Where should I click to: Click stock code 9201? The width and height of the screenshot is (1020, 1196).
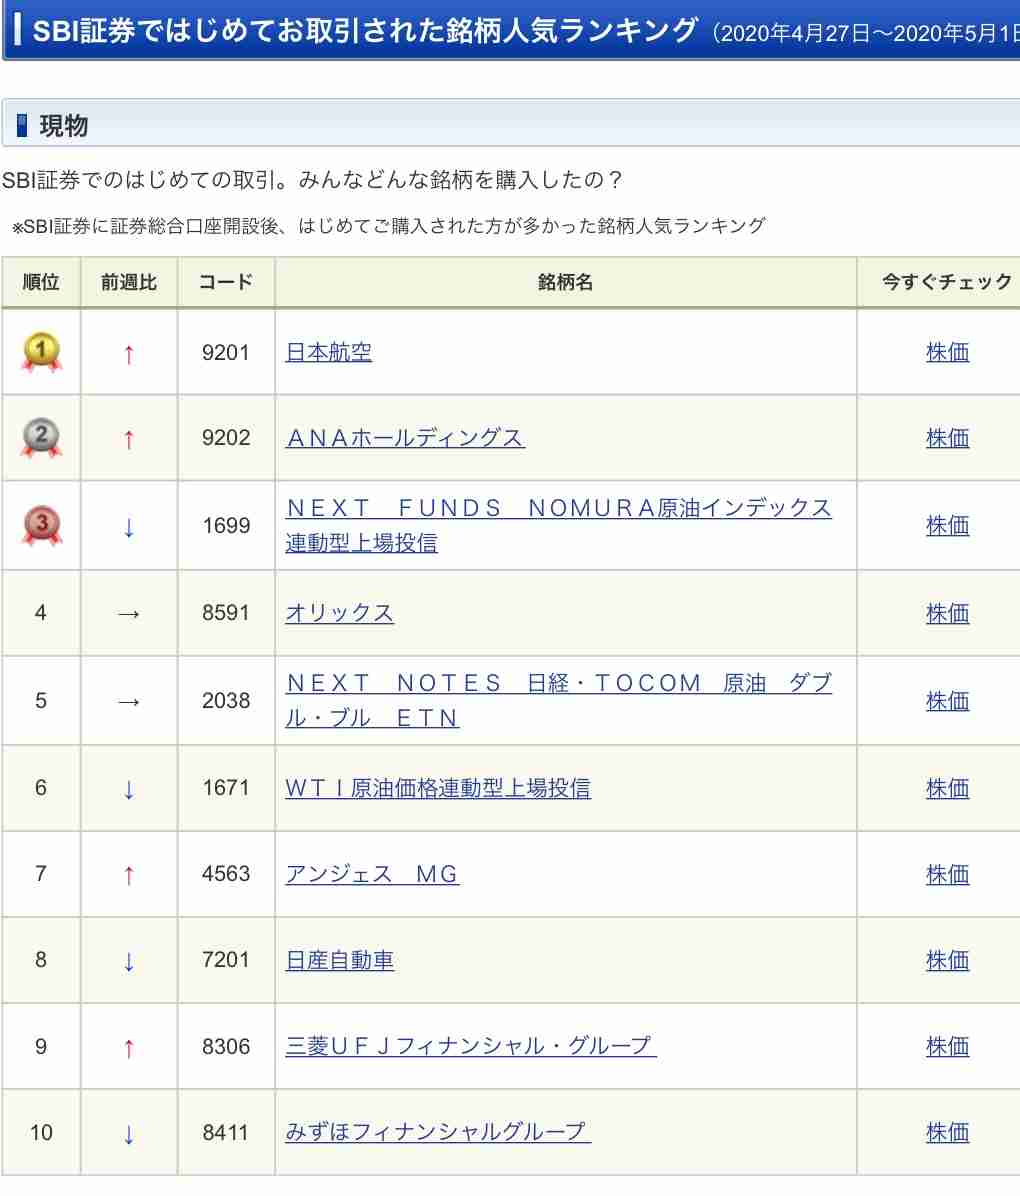[x=226, y=352]
